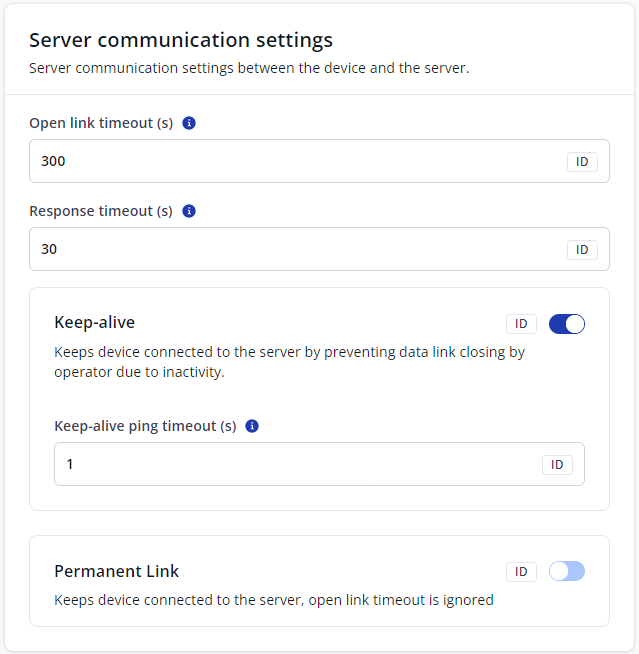Click info icon beside Response timeout
This screenshot has width=639, height=654.
(x=189, y=211)
